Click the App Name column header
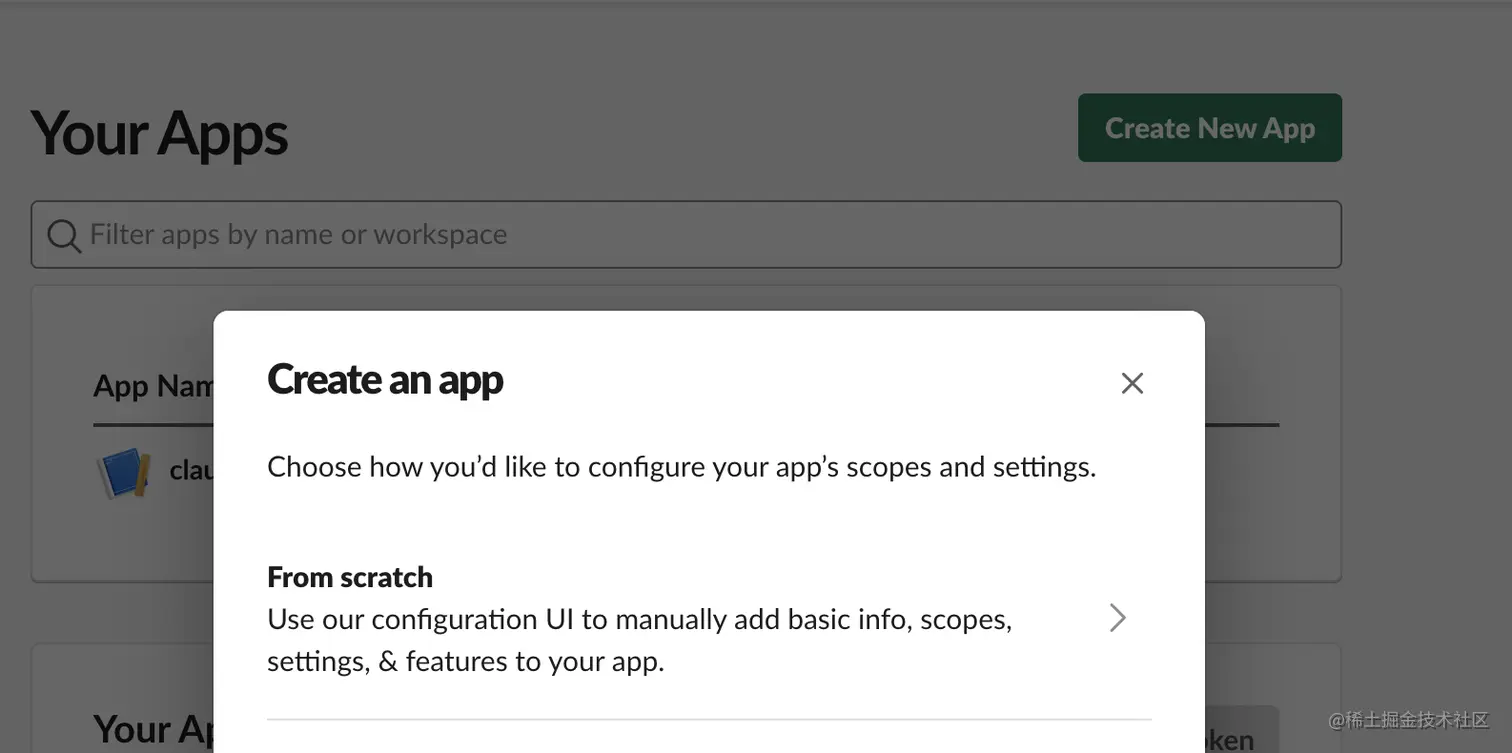The image size is (1512, 753). (152, 386)
